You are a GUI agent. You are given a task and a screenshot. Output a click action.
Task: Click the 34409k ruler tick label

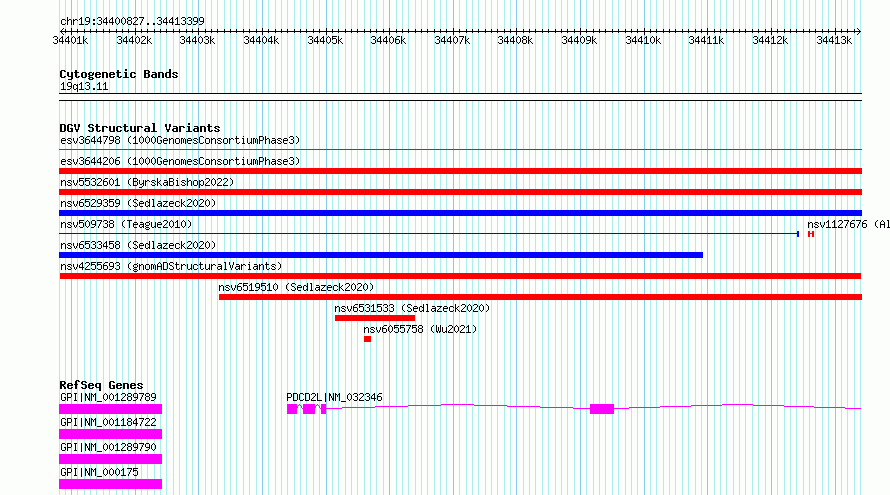(x=580, y=40)
